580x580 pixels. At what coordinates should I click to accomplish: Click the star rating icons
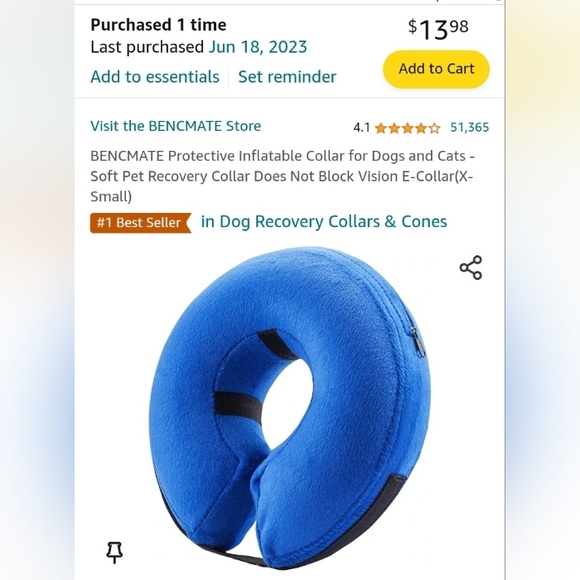(407, 128)
